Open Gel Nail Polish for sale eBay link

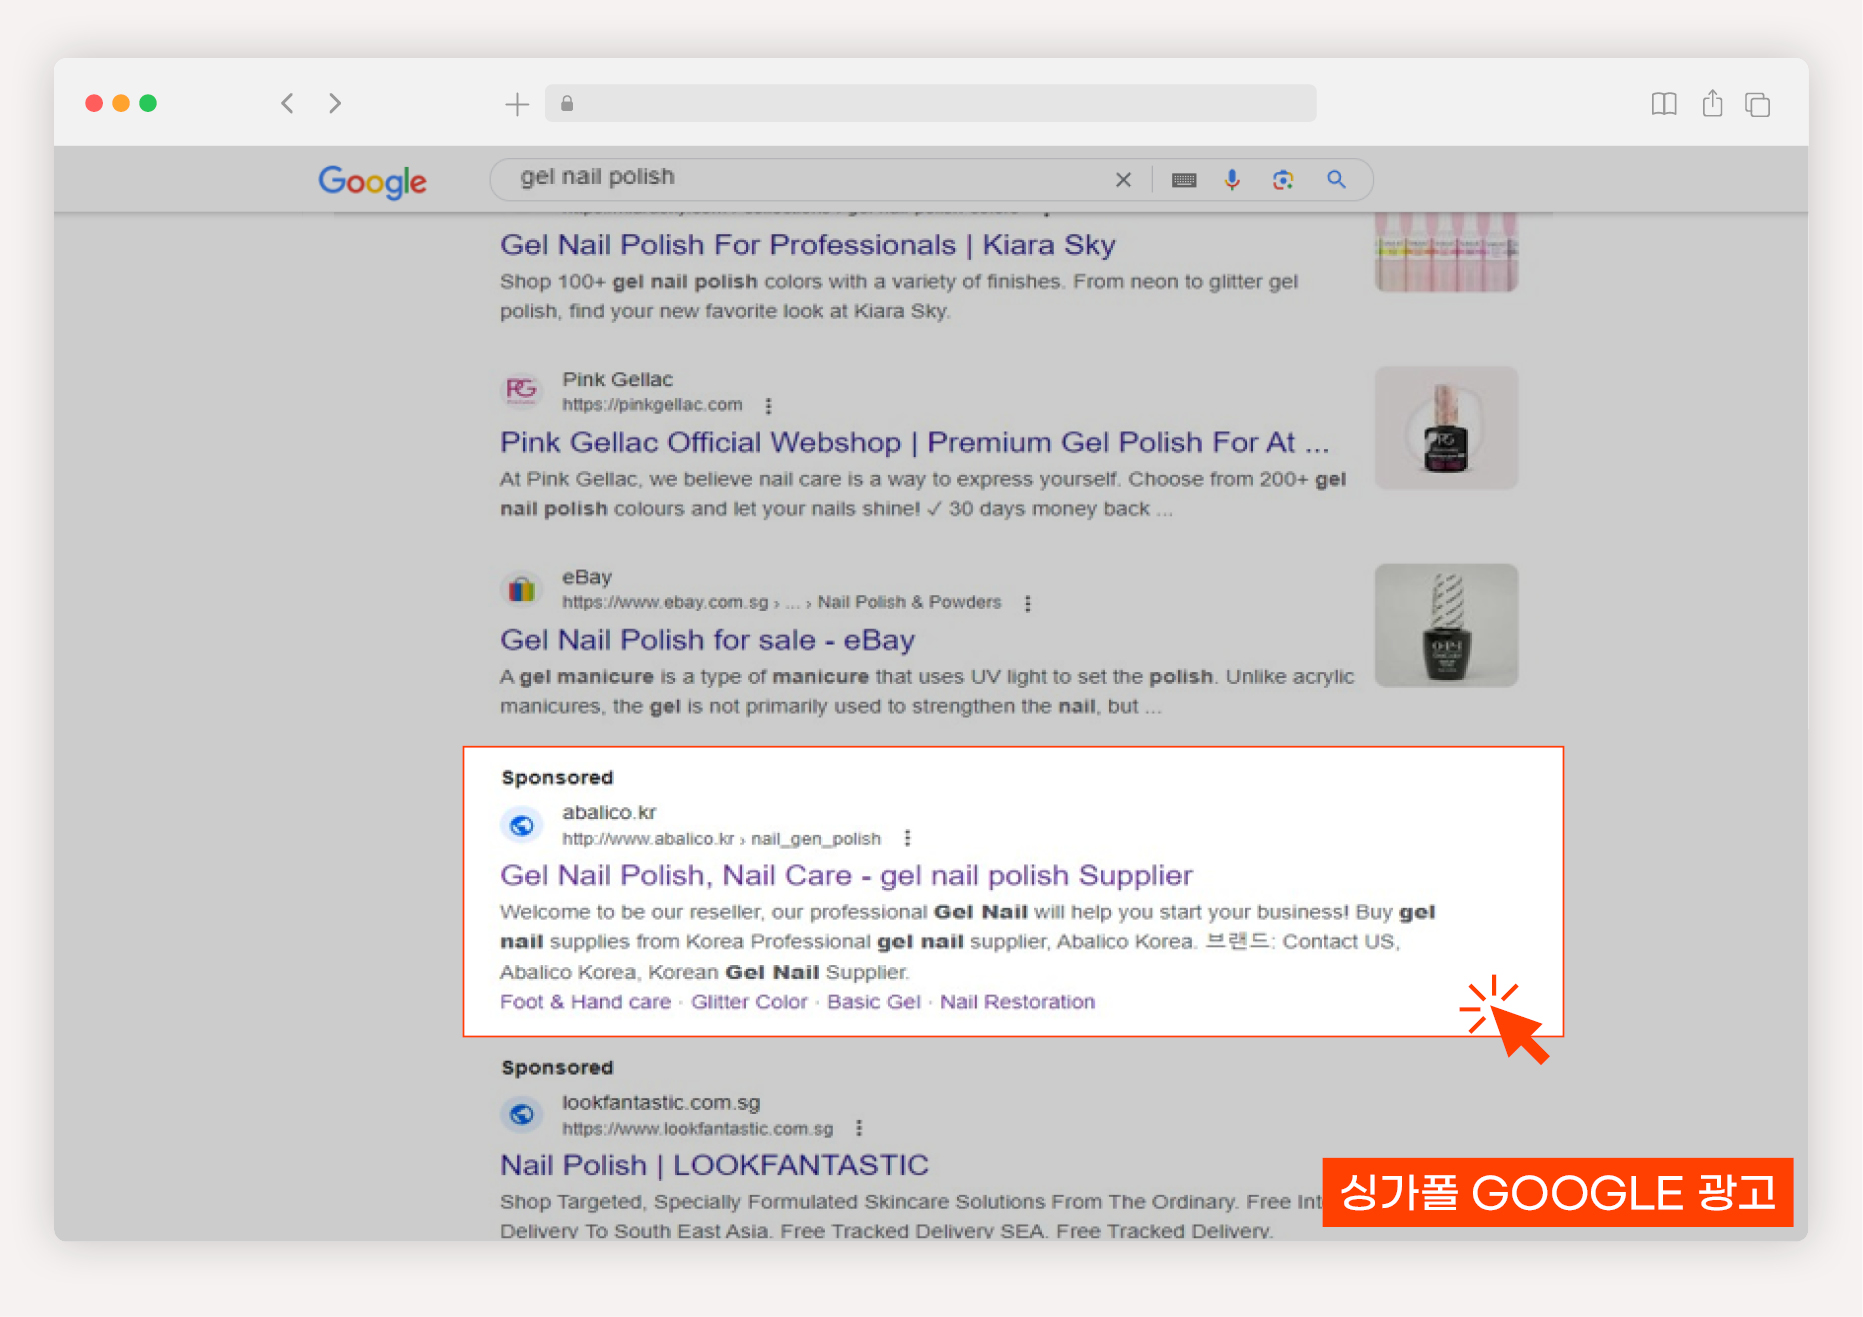click(x=707, y=640)
